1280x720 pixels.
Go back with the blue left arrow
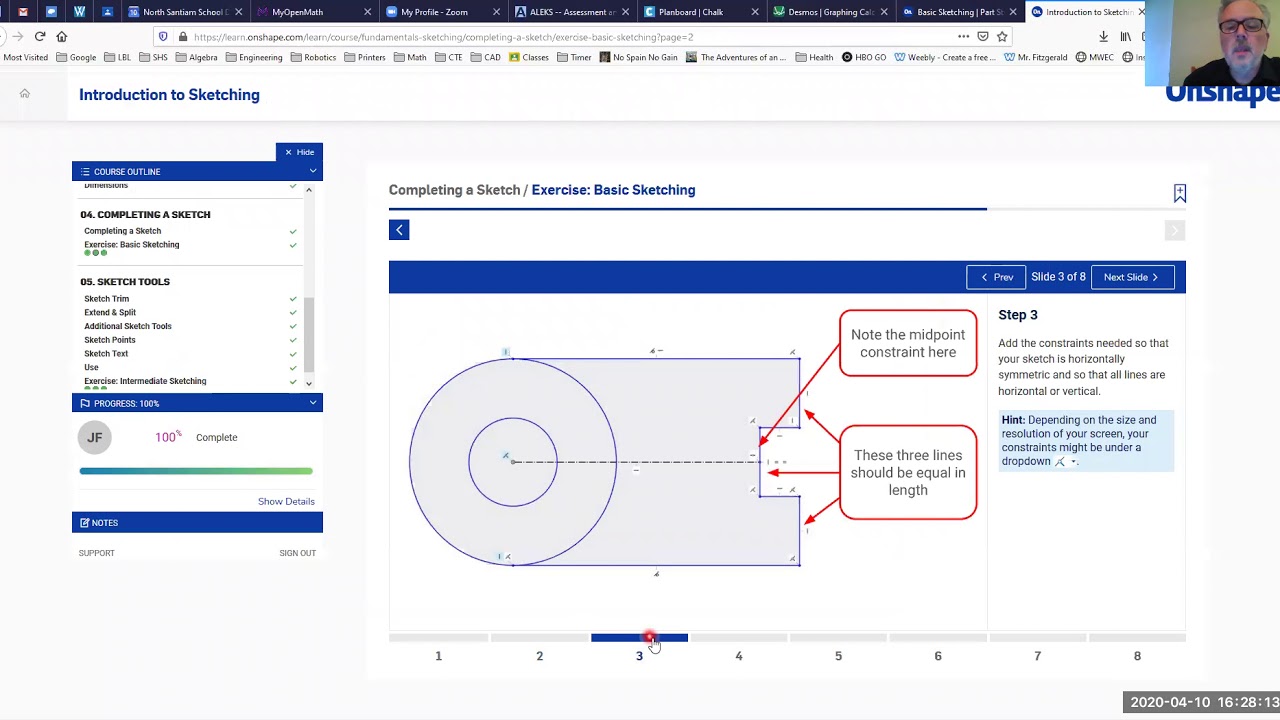tap(399, 230)
